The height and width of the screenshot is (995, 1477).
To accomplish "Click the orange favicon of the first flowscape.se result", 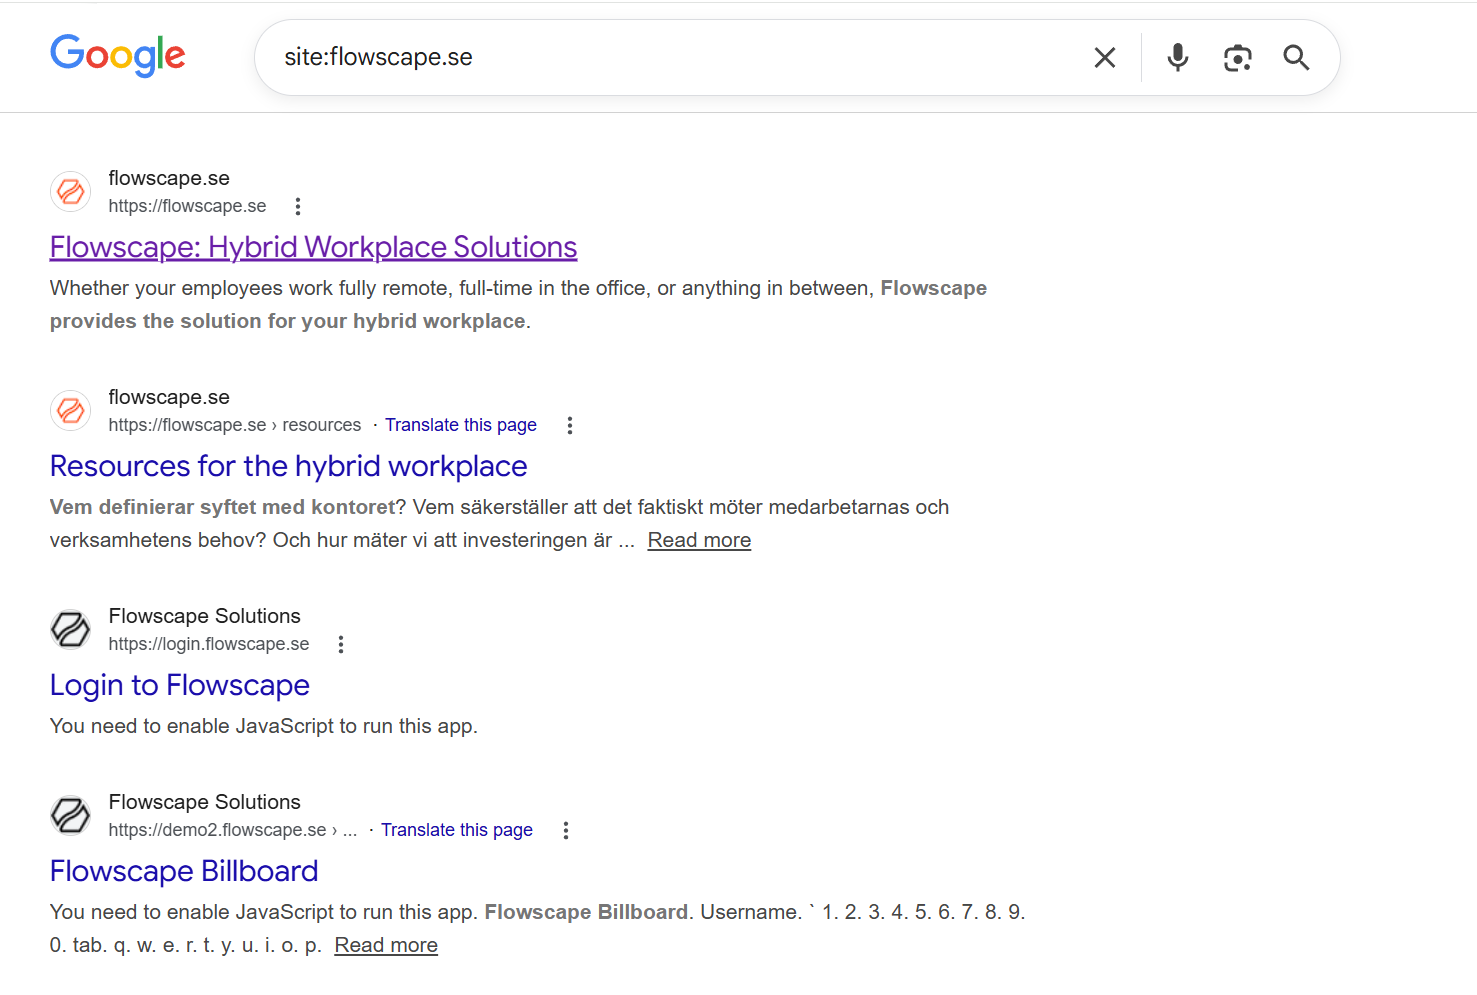I will 71,191.
